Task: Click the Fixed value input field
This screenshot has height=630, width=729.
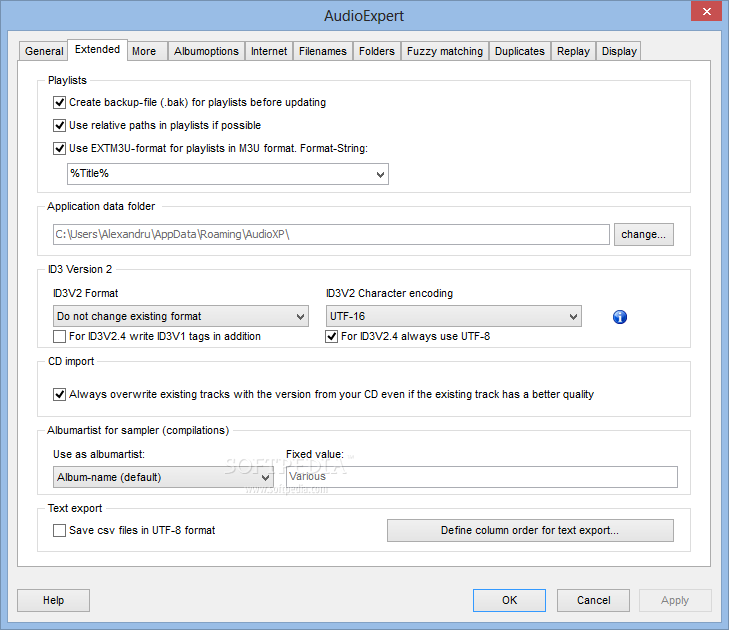Action: click(482, 477)
